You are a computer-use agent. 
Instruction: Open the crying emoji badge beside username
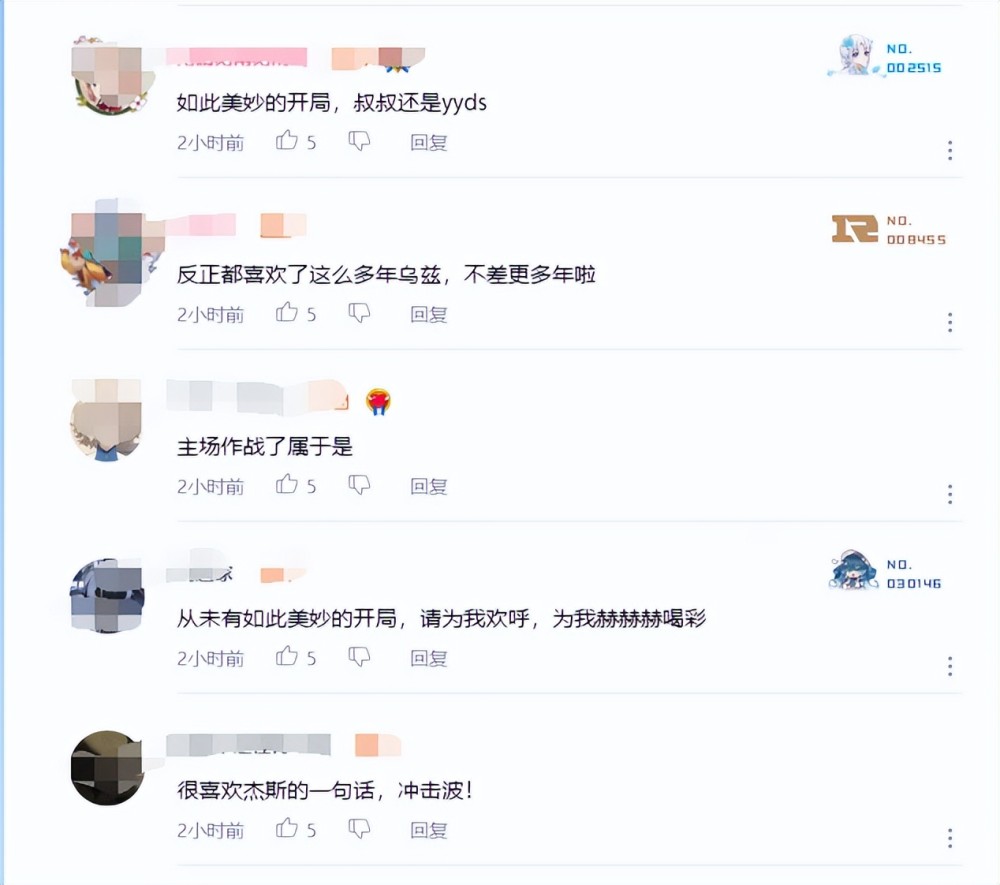coord(378,402)
